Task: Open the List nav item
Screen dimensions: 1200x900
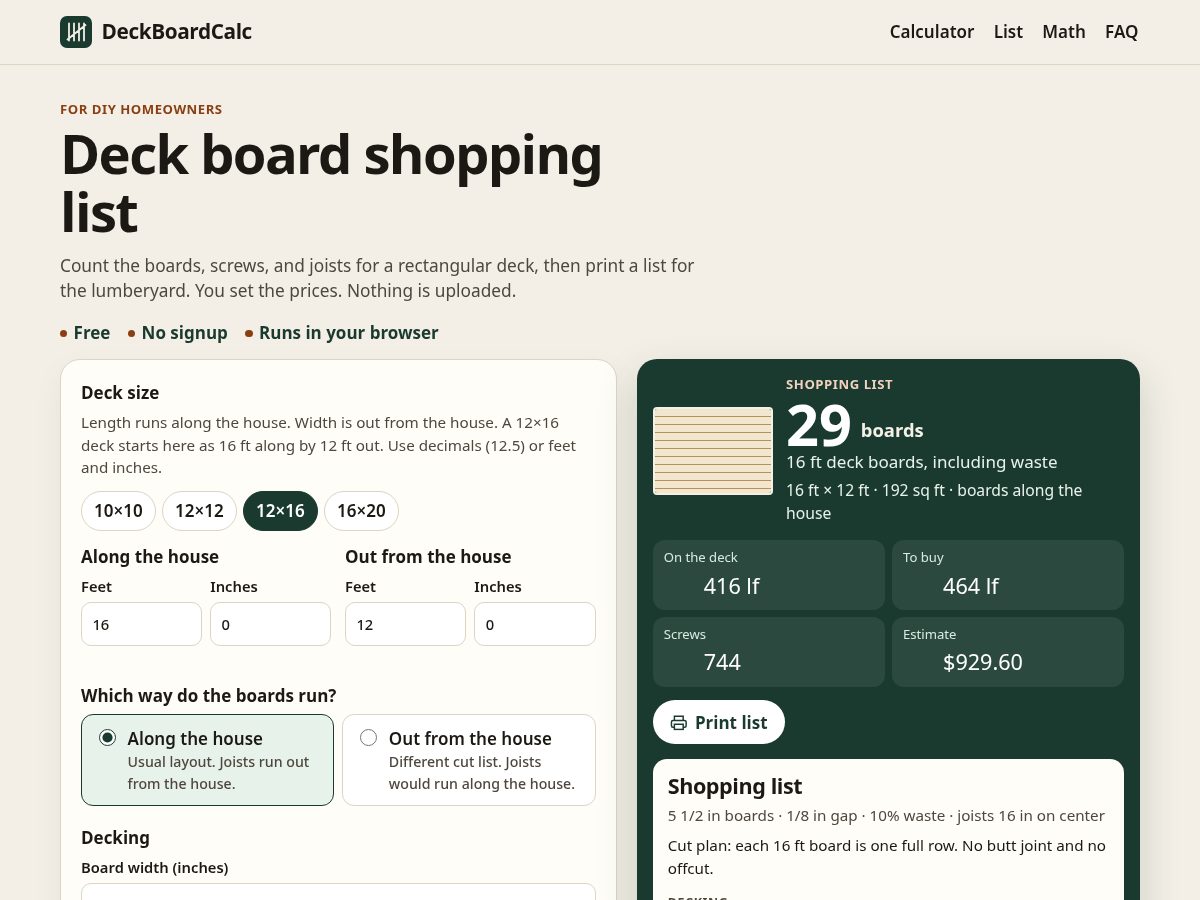Action: [1008, 32]
